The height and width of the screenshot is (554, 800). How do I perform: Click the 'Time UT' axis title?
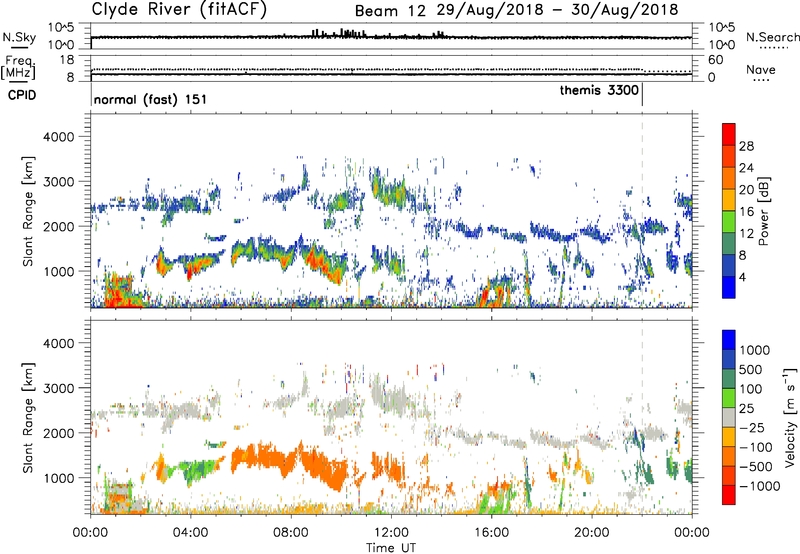click(391, 548)
